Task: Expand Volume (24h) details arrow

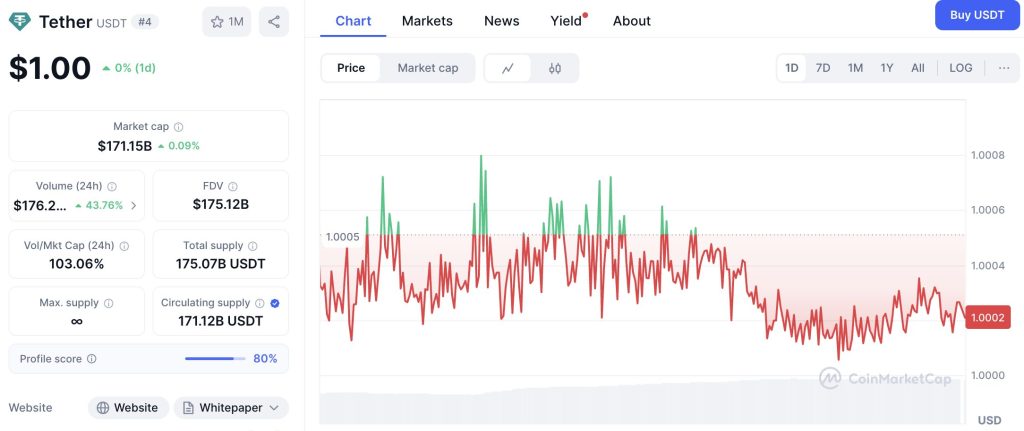Action: 134,206
